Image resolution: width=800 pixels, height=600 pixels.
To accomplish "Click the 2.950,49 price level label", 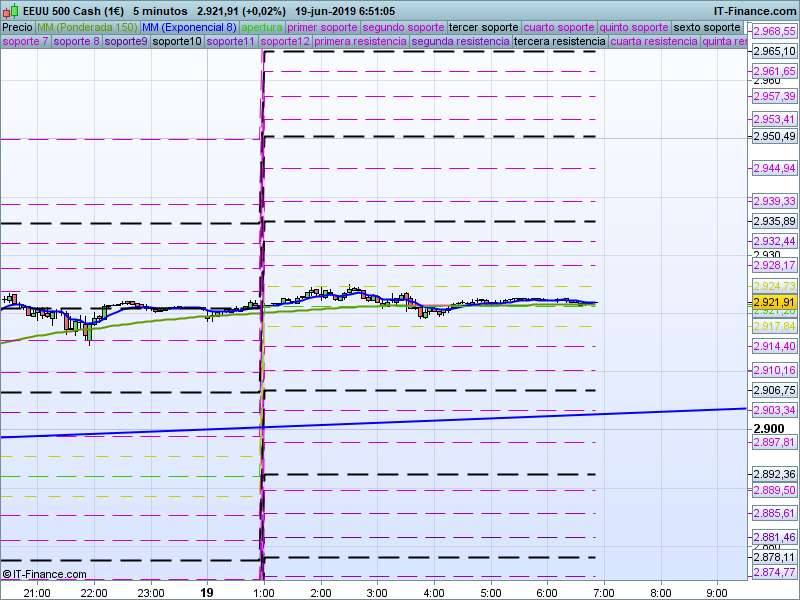I will pos(774,136).
